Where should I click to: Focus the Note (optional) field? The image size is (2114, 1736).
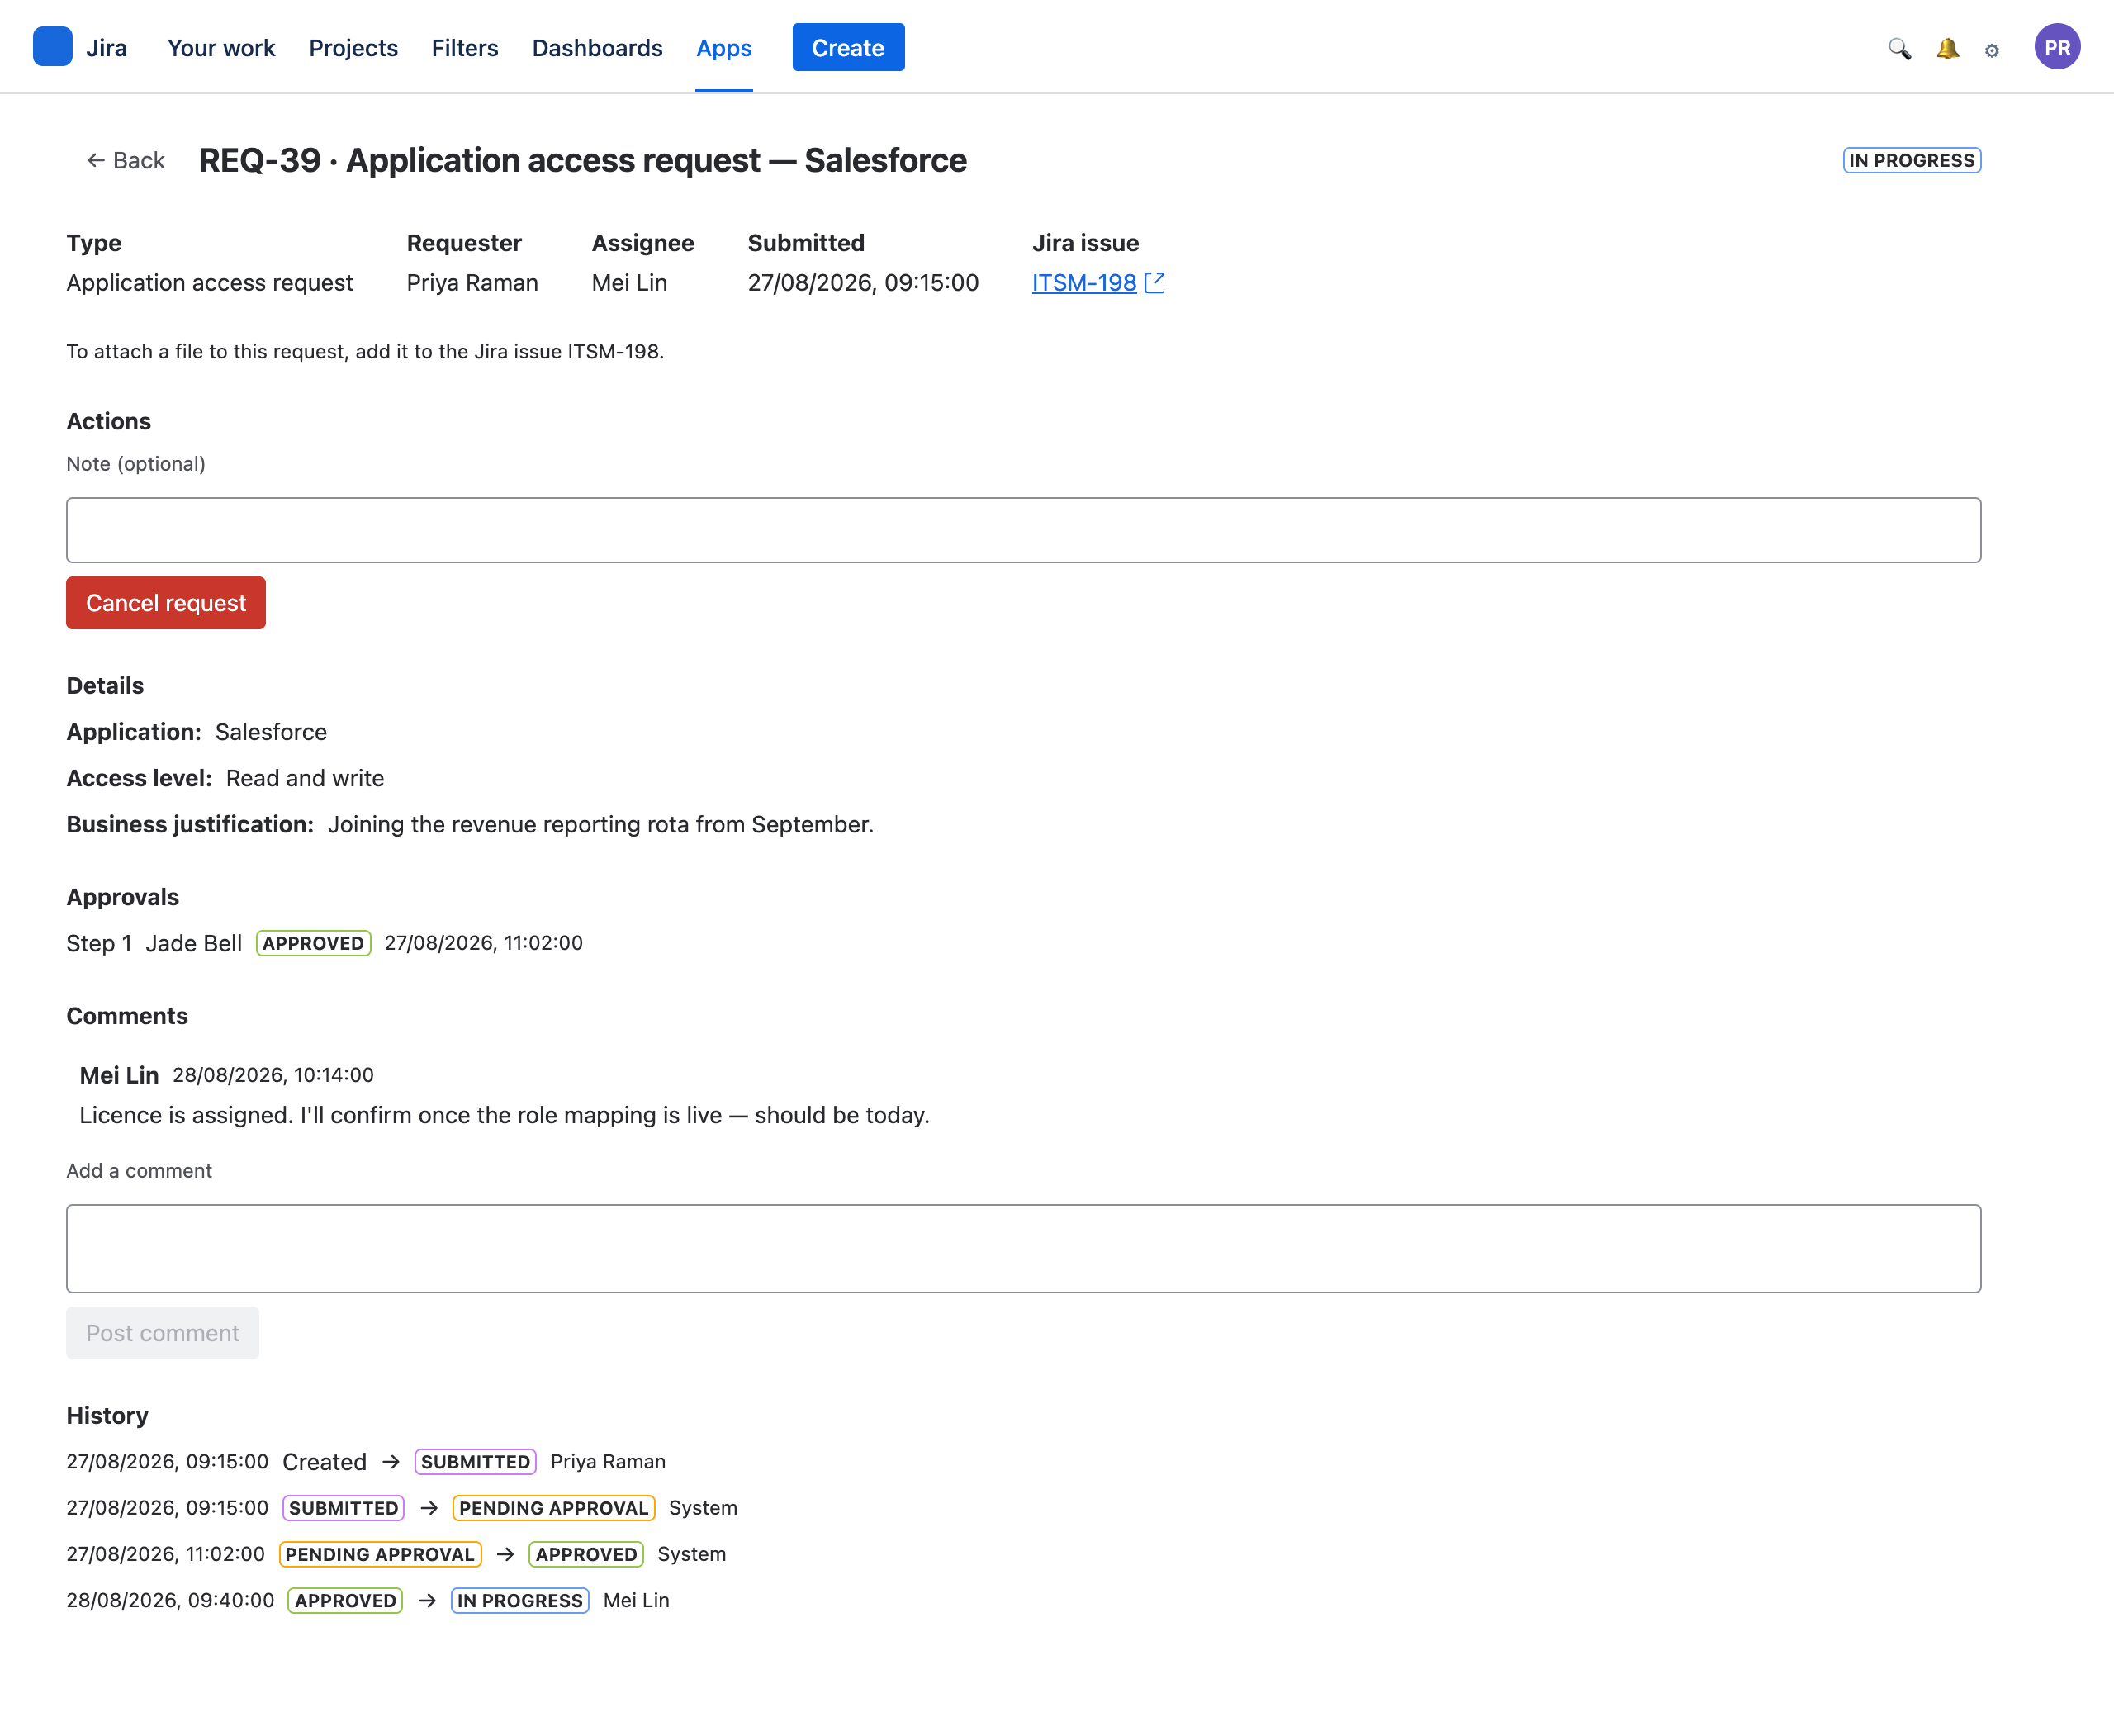[x=1023, y=530]
